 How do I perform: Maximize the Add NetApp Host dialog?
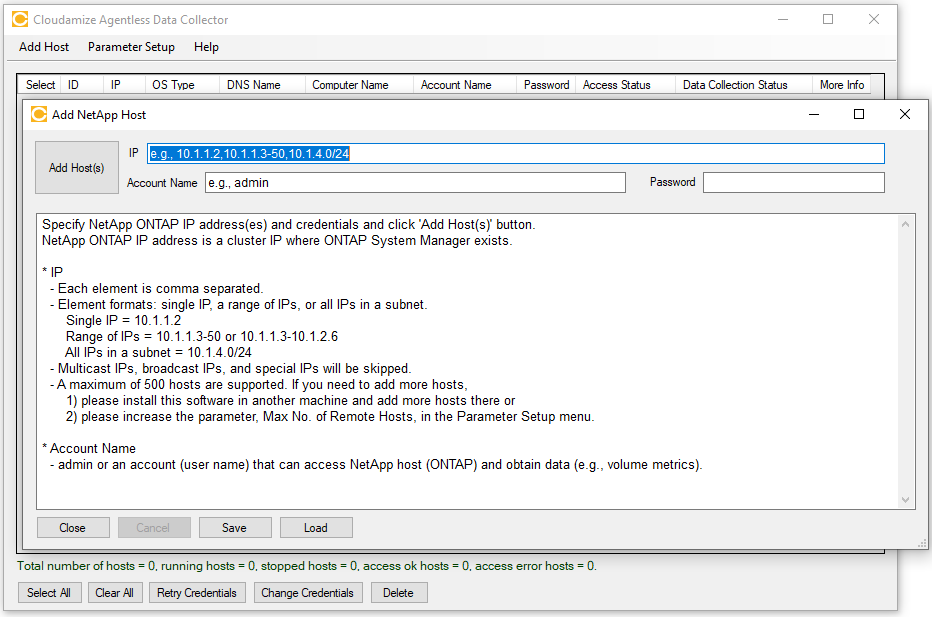858,114
